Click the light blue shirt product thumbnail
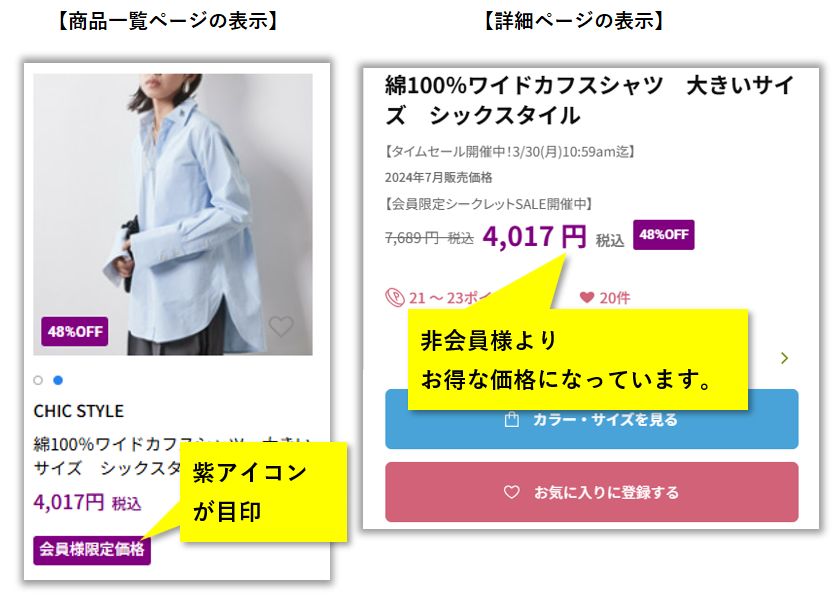The width and height of the screenshot is (835, 602). (x=173, y=214)
